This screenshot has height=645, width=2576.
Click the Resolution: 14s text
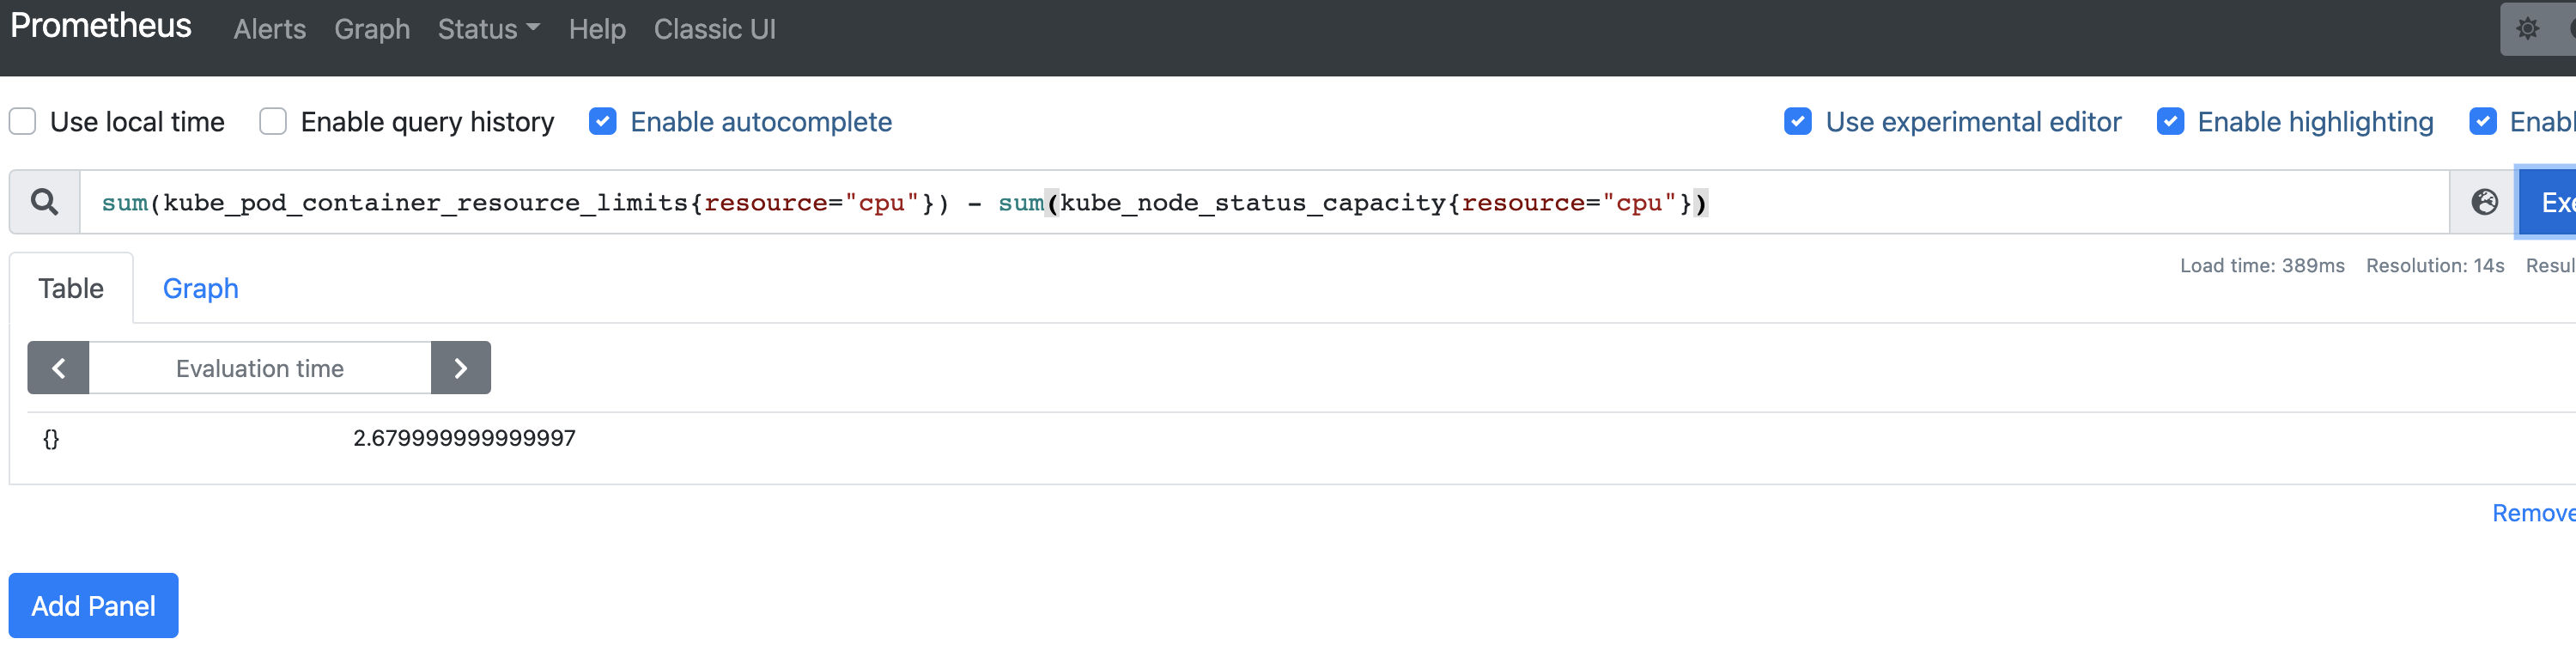[x=2435, y=266]
